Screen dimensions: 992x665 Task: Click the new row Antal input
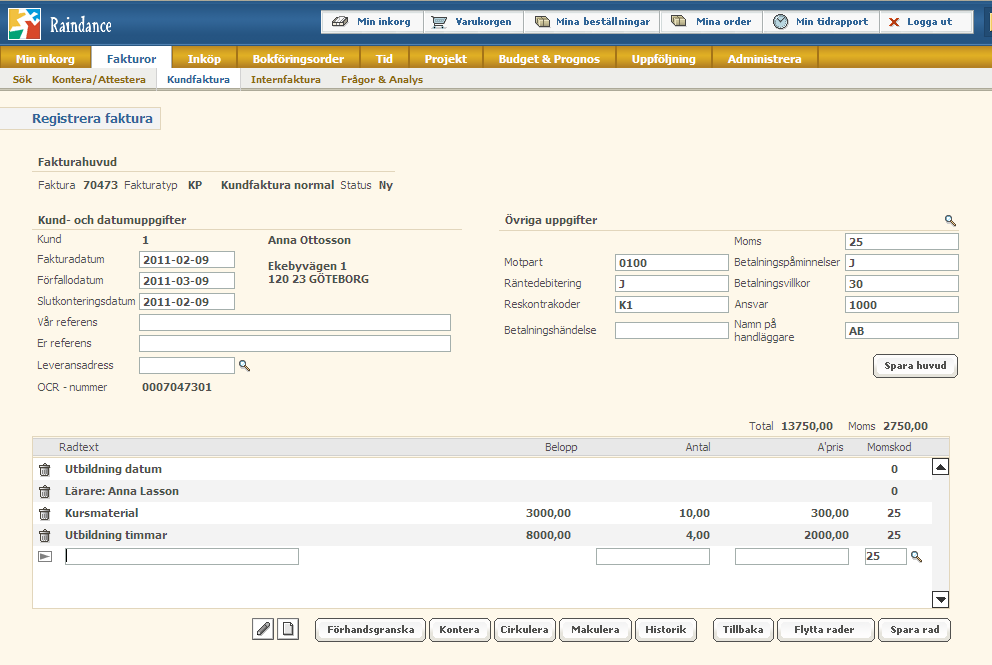coord(652,557)
